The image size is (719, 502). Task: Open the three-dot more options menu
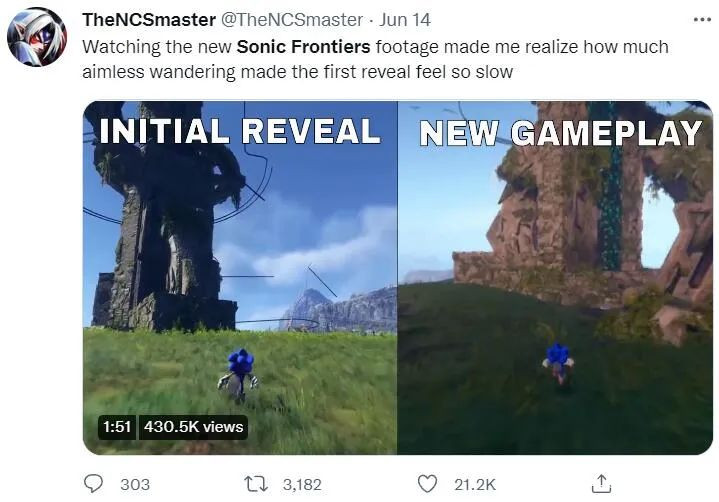[x=702, y=20]
